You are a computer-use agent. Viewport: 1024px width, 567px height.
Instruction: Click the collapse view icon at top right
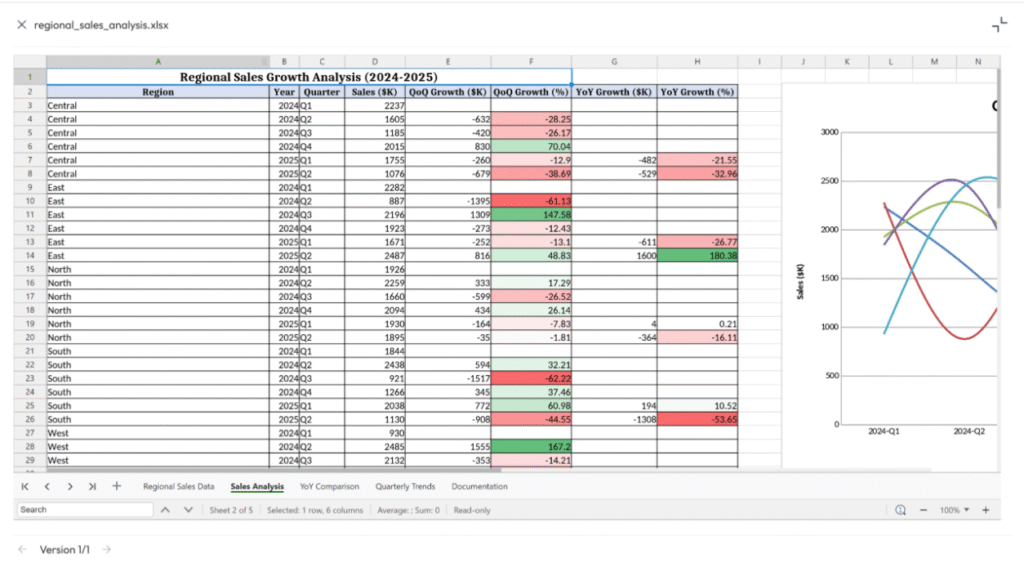[x=998, y=25]
